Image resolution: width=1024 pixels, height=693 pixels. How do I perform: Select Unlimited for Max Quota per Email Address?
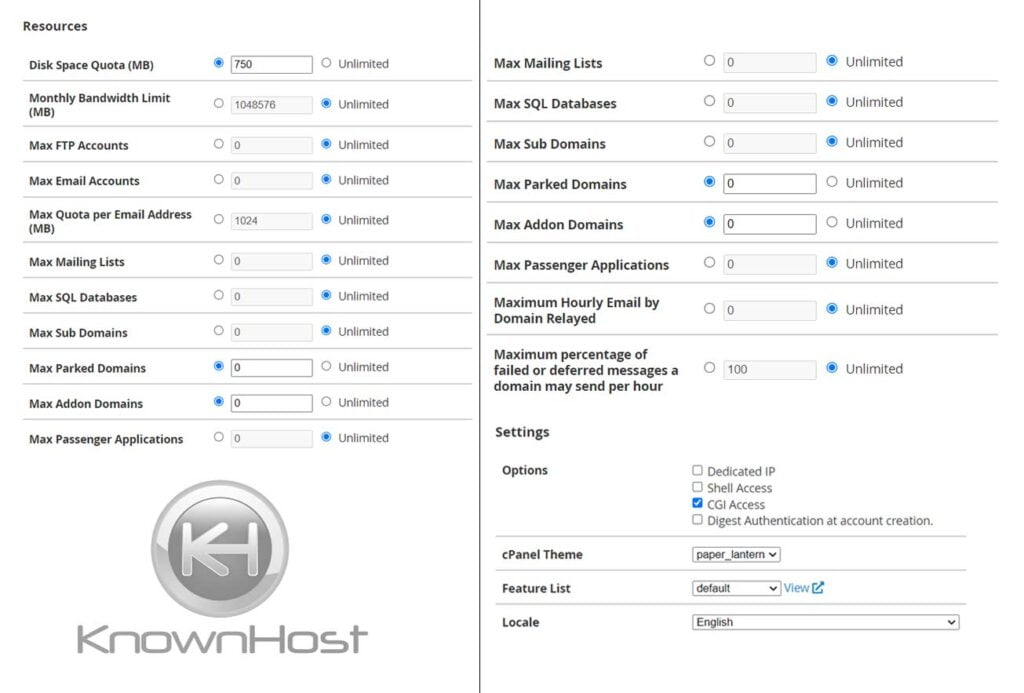click(327, 219)
